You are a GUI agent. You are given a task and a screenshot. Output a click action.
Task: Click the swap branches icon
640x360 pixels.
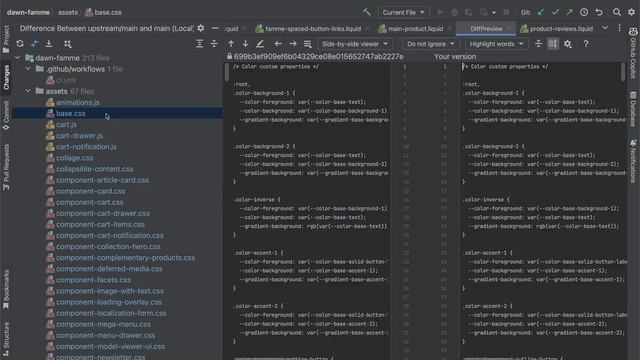click(35, 44)
